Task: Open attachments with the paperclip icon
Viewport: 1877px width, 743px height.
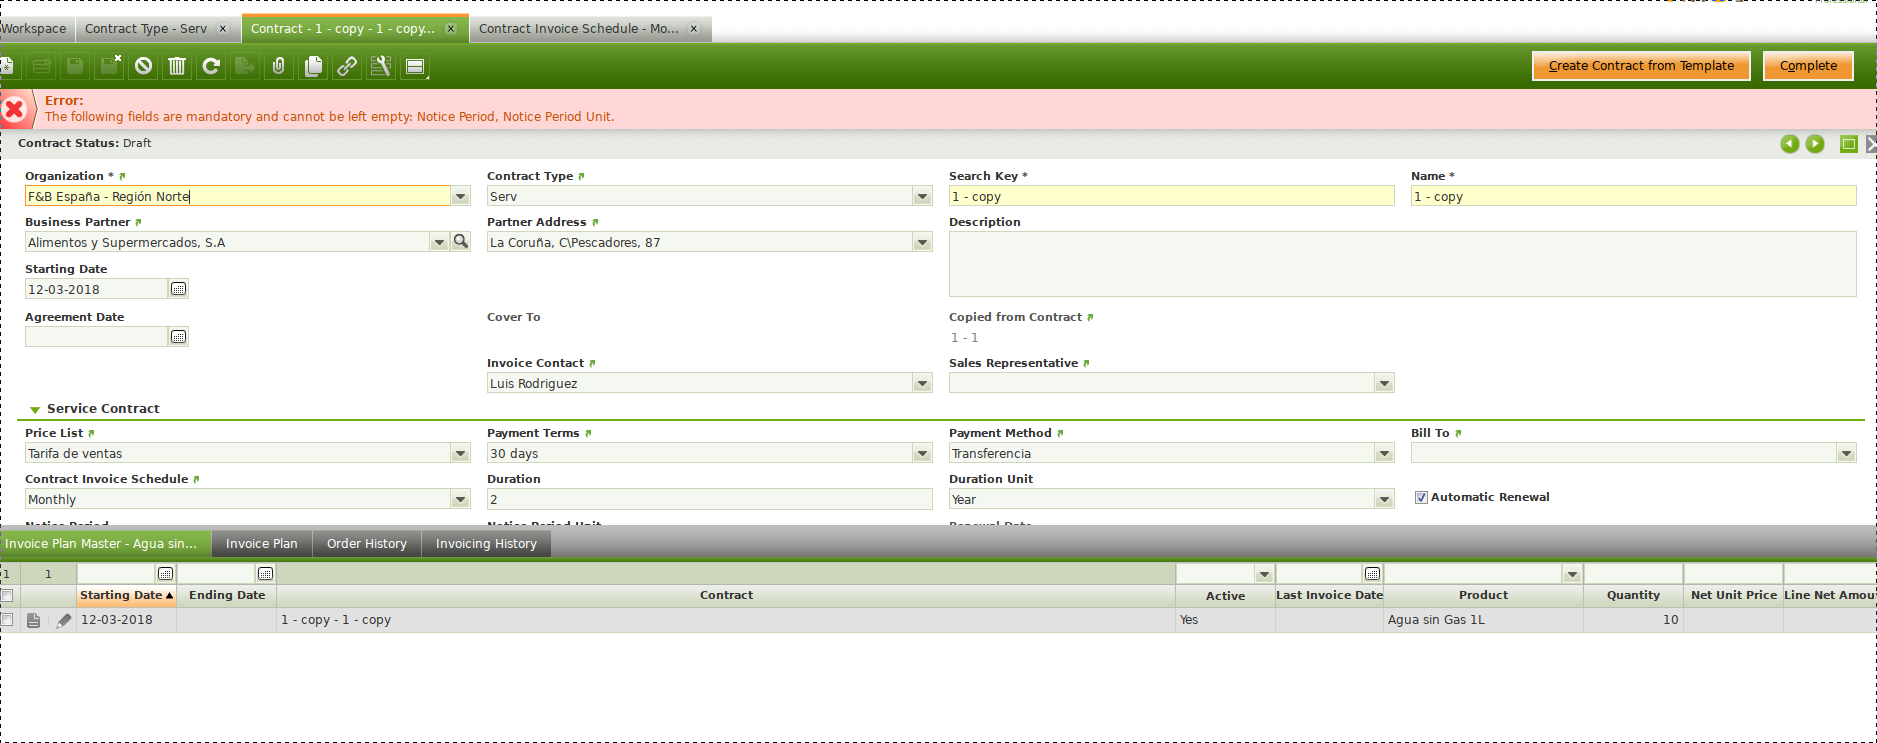Action: [x=279, y=66]
